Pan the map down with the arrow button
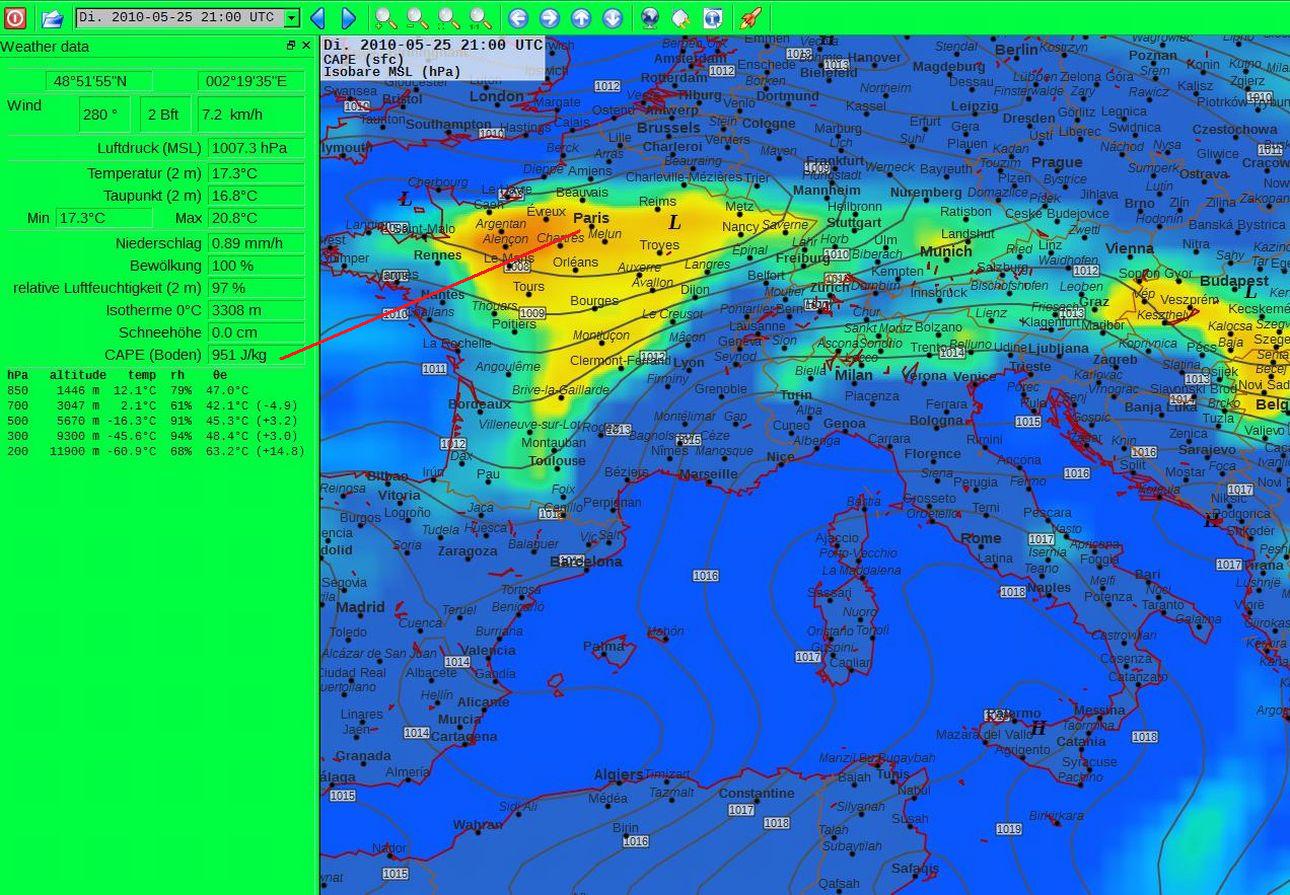The width and height of the screenshot is (1290, 895). pos(613,17)
